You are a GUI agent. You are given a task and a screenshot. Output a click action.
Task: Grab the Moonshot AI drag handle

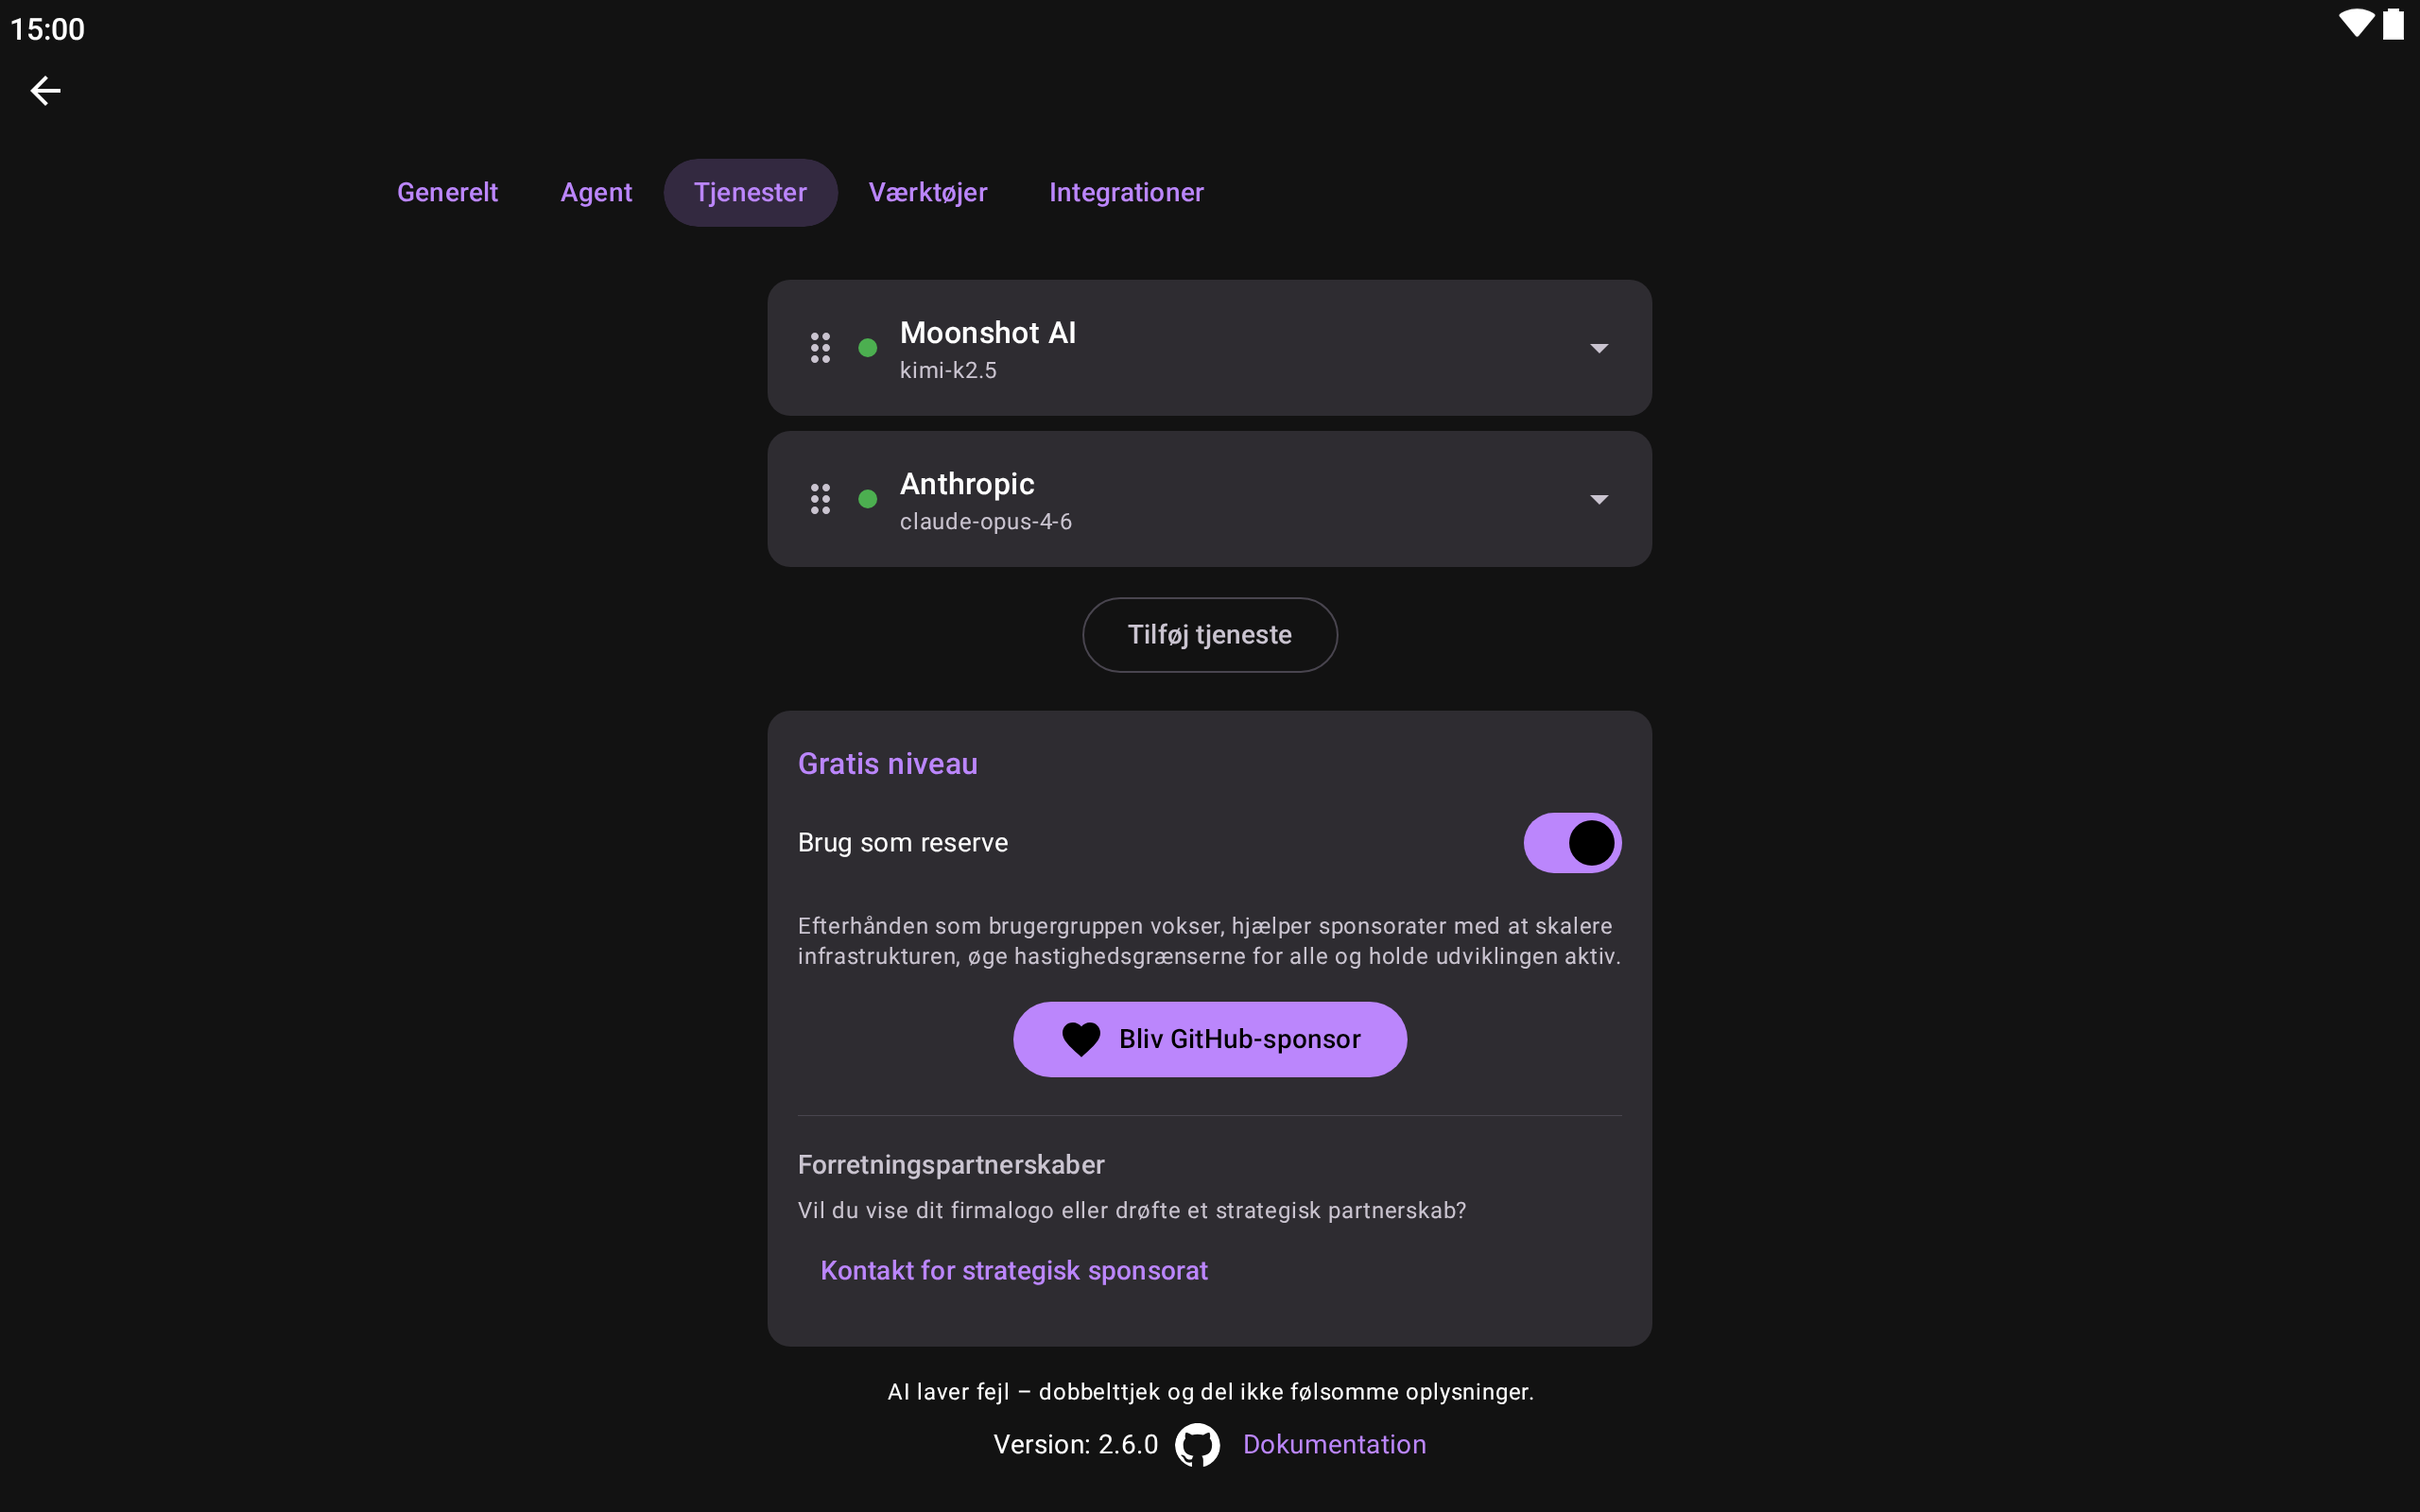tap(820, 348)
